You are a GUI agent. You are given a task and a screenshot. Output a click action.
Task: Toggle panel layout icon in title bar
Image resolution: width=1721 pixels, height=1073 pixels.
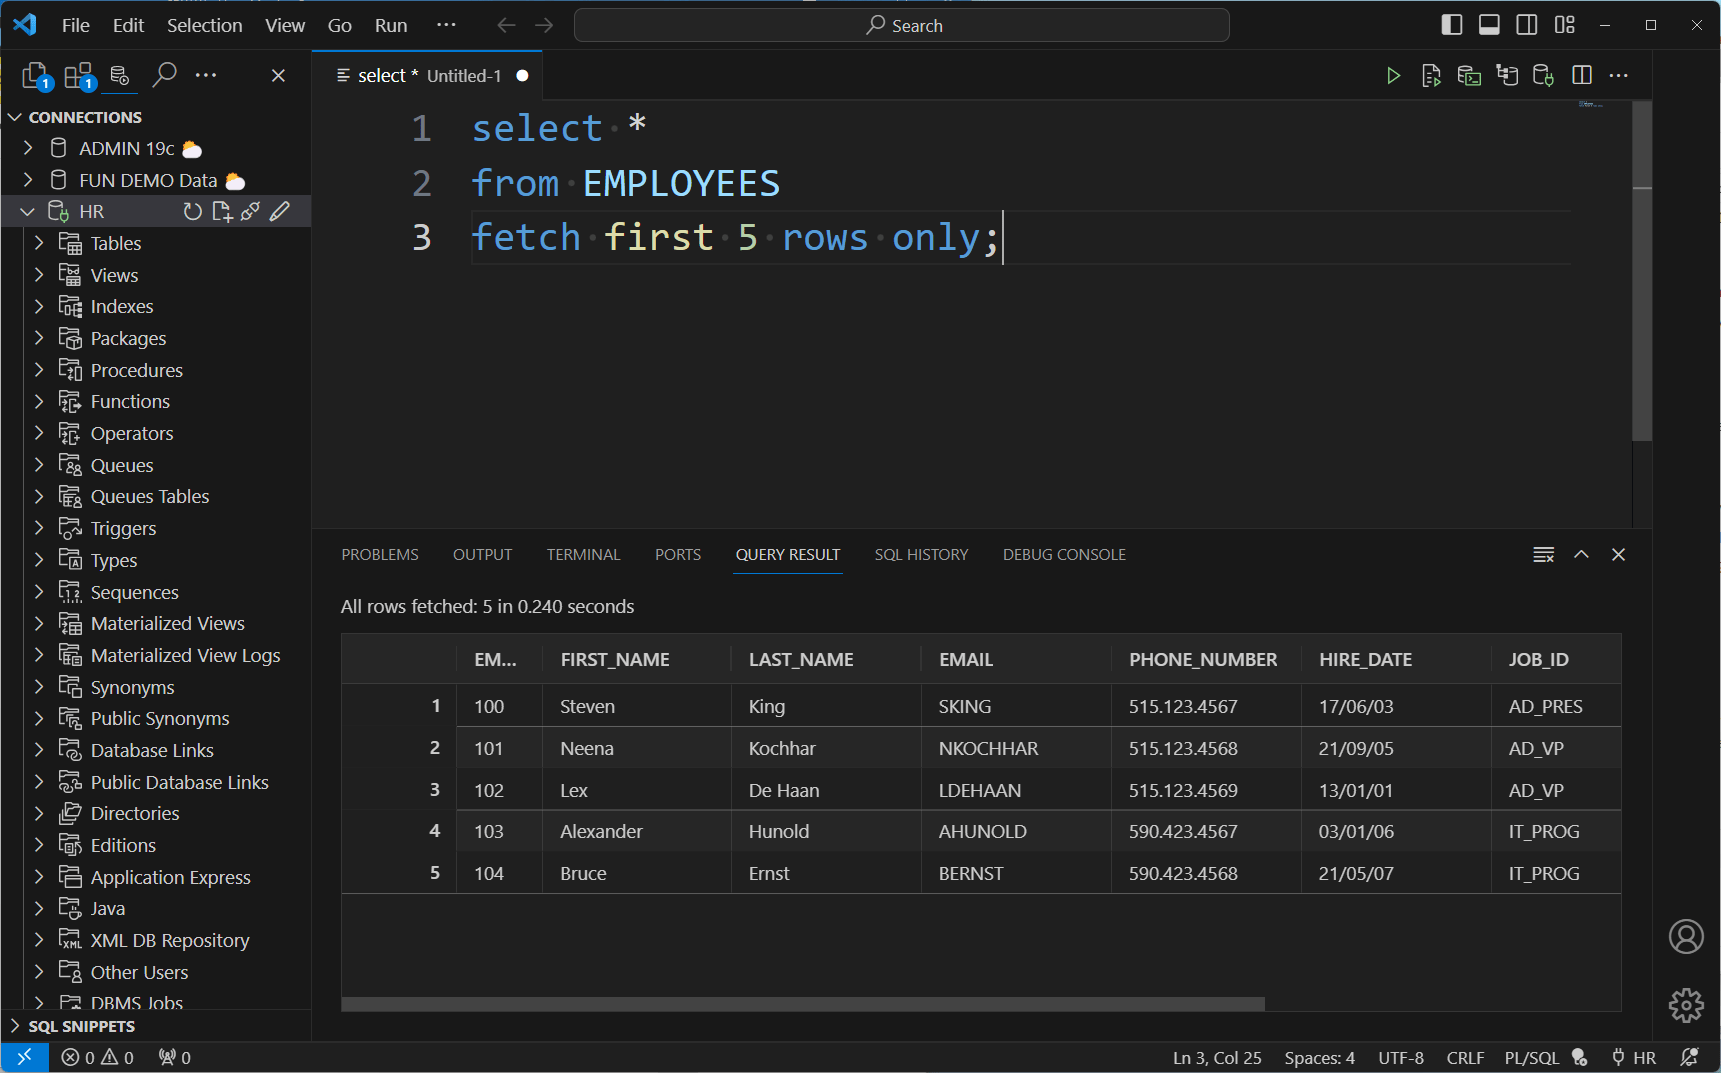point(1489,25)
